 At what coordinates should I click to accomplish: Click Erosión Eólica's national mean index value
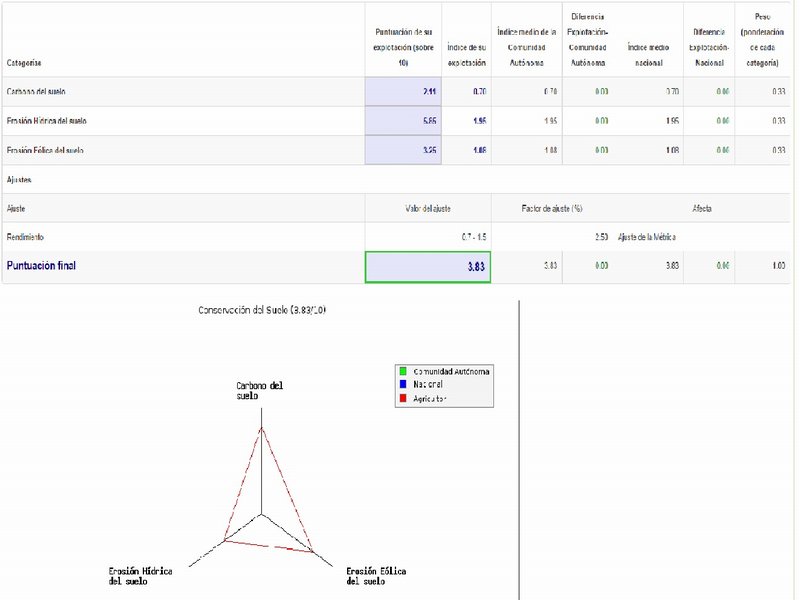point(672,150)
